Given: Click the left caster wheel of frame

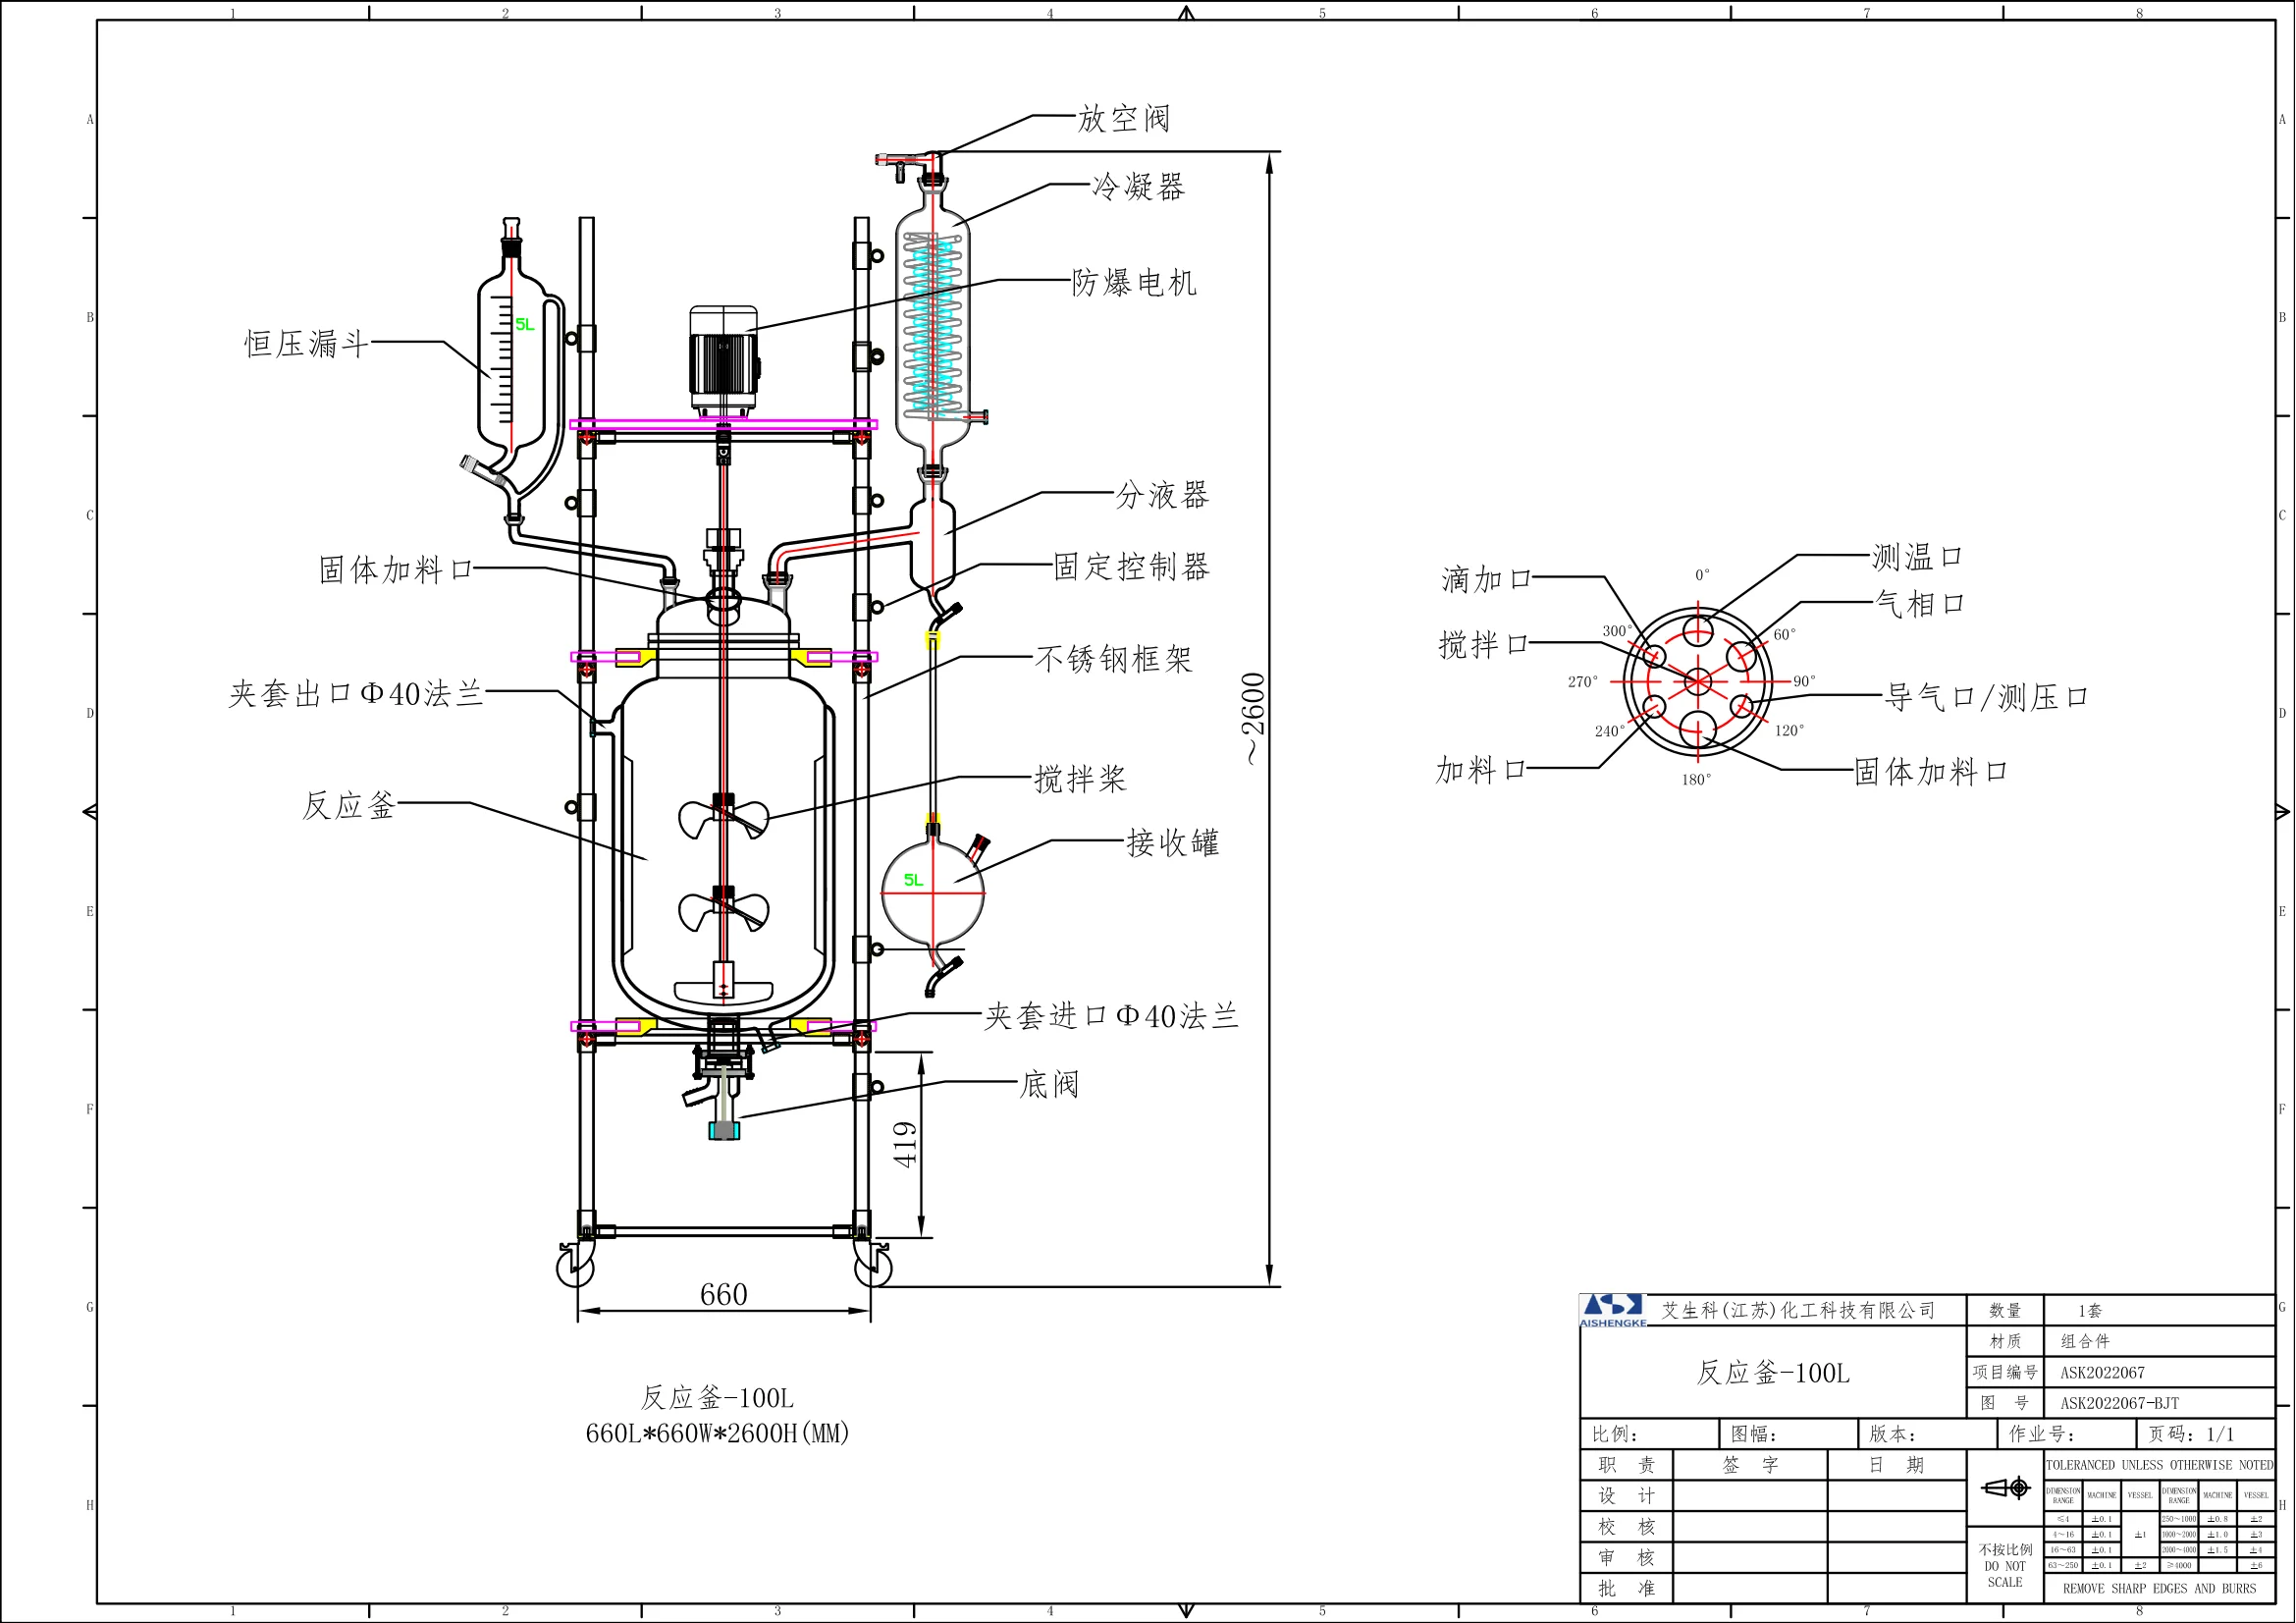Looking at the screenshot, I should click(575, 1268).
